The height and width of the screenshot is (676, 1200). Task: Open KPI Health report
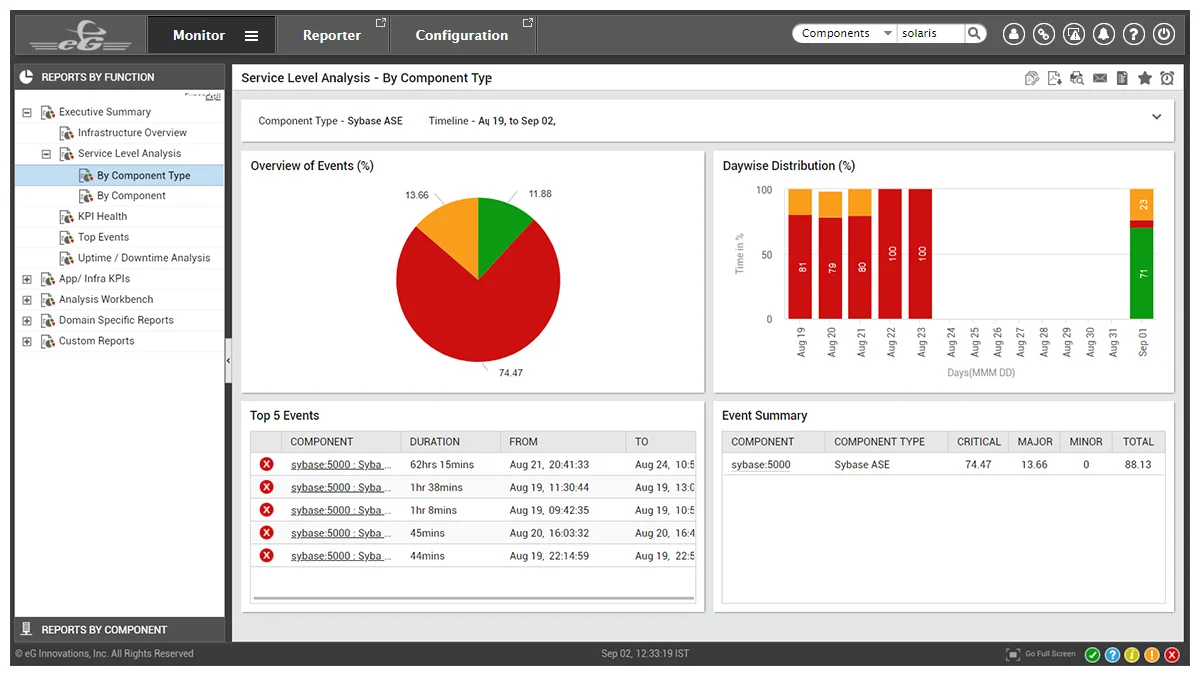(102, 217)
